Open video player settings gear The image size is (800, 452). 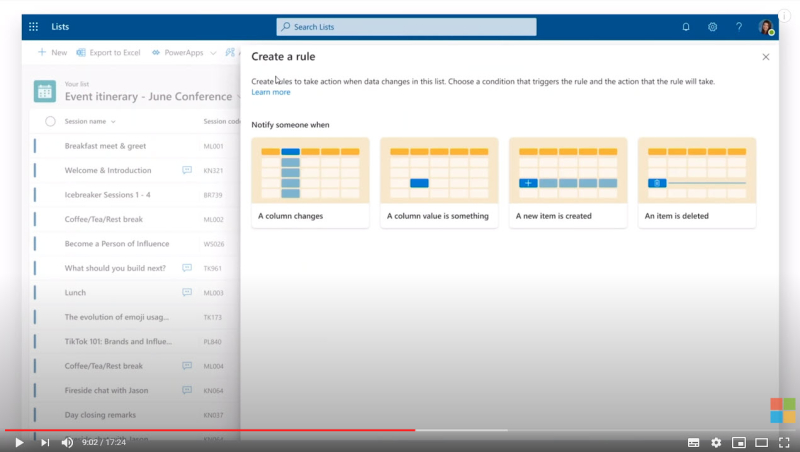coord(716,442)
